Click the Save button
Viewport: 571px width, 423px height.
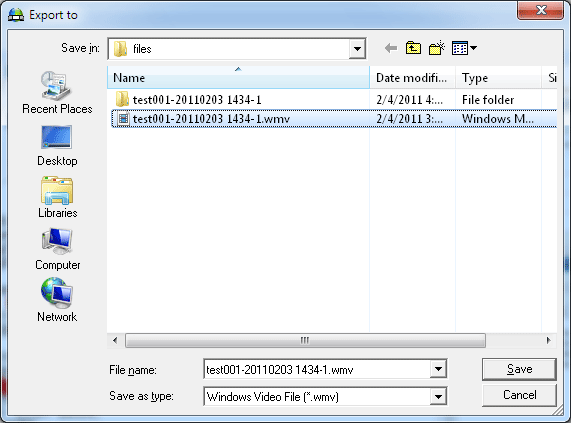pyautogui.click(x=519, y=369)
